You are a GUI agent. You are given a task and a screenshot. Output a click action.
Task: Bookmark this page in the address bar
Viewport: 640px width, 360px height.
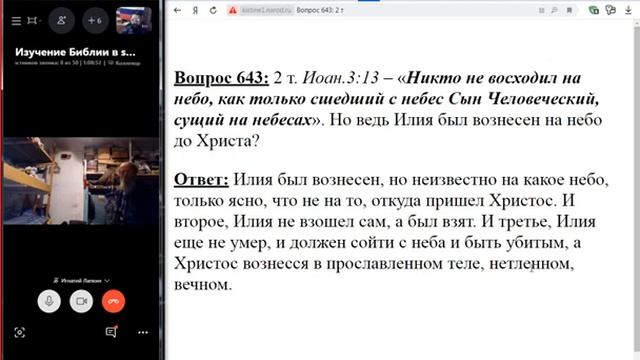pos(569,10)
